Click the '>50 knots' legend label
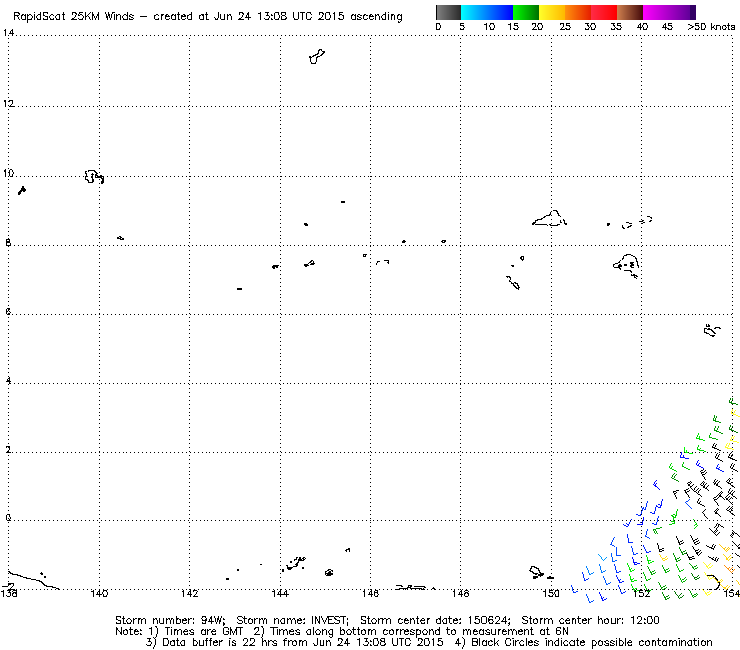Screen dimensions: 740x650 point(711,27)
